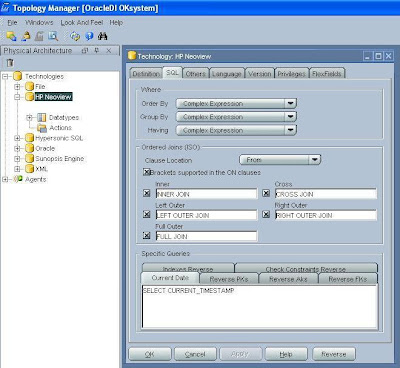Expand the Hypersonic SQL node
Image resolution: width=400 pixels, height=368 pixels.
point(17,138)
